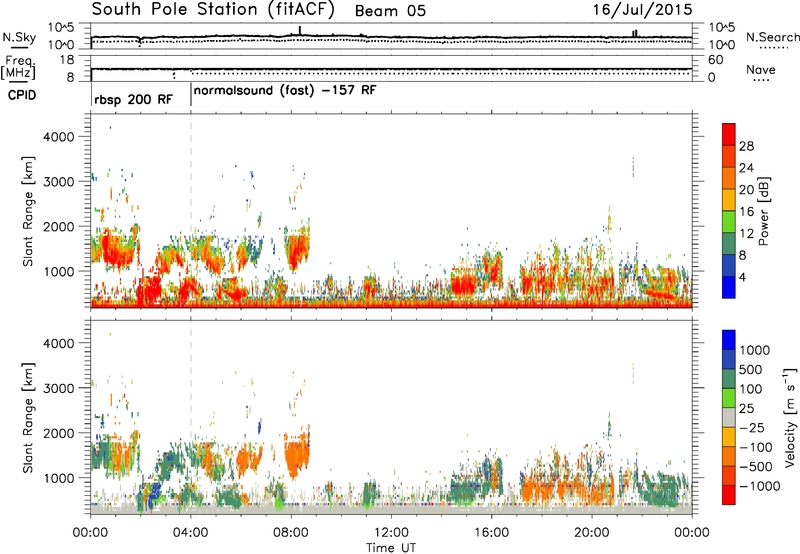Click the "rbsp 200 RF" CPID label

[x=133, y=99]
